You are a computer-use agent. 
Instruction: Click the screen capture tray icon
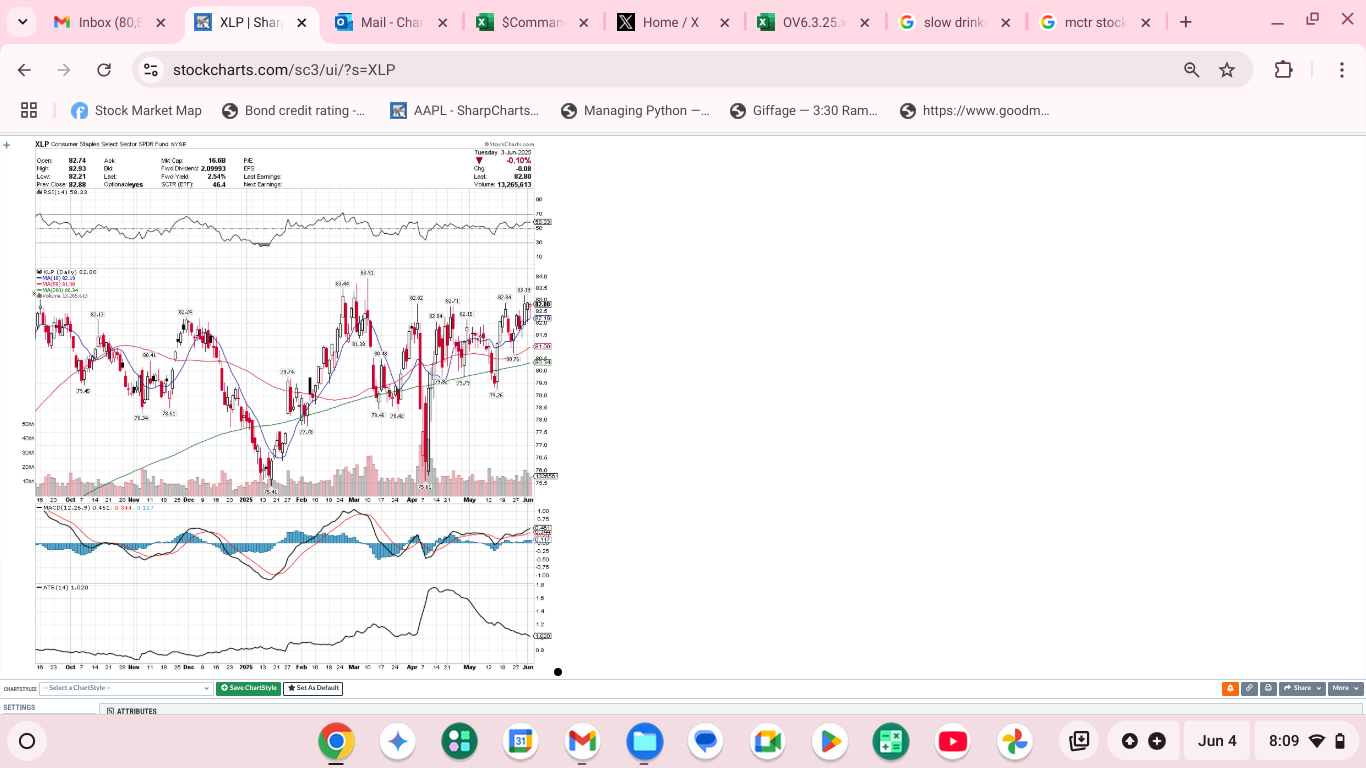(1079, 741)
